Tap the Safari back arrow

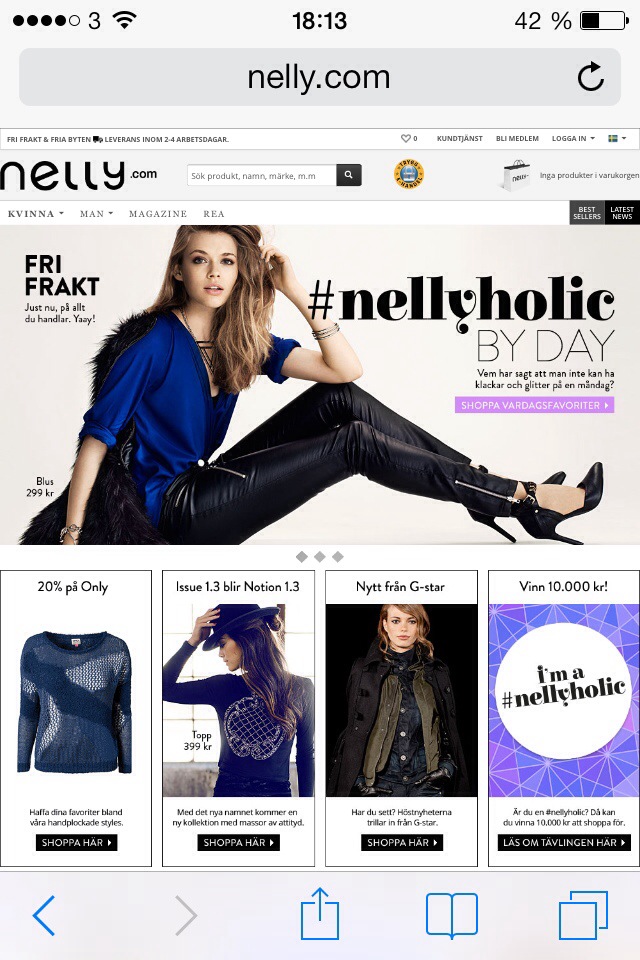[x=43, y=915]
